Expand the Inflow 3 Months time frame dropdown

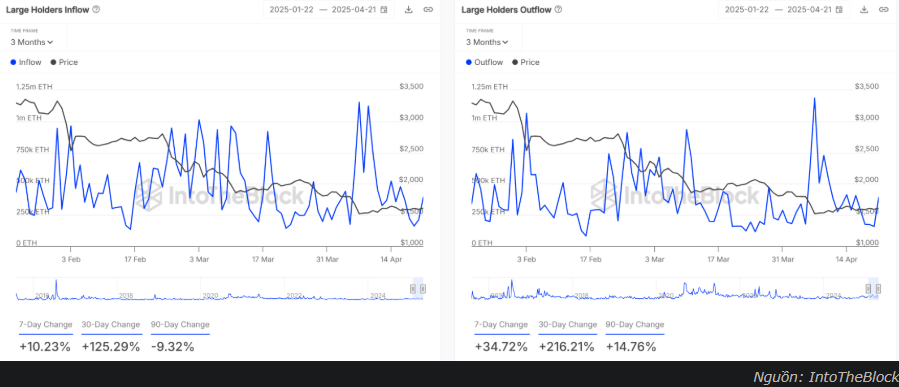32,42
